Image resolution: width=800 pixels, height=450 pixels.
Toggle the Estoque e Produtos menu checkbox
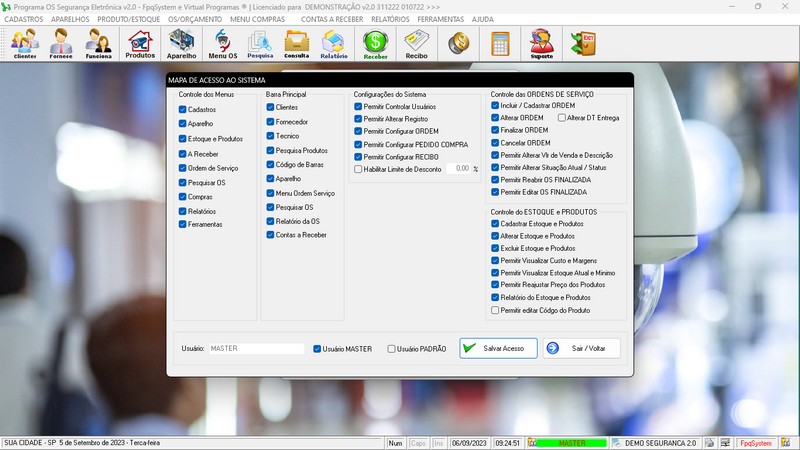point(182,138)
